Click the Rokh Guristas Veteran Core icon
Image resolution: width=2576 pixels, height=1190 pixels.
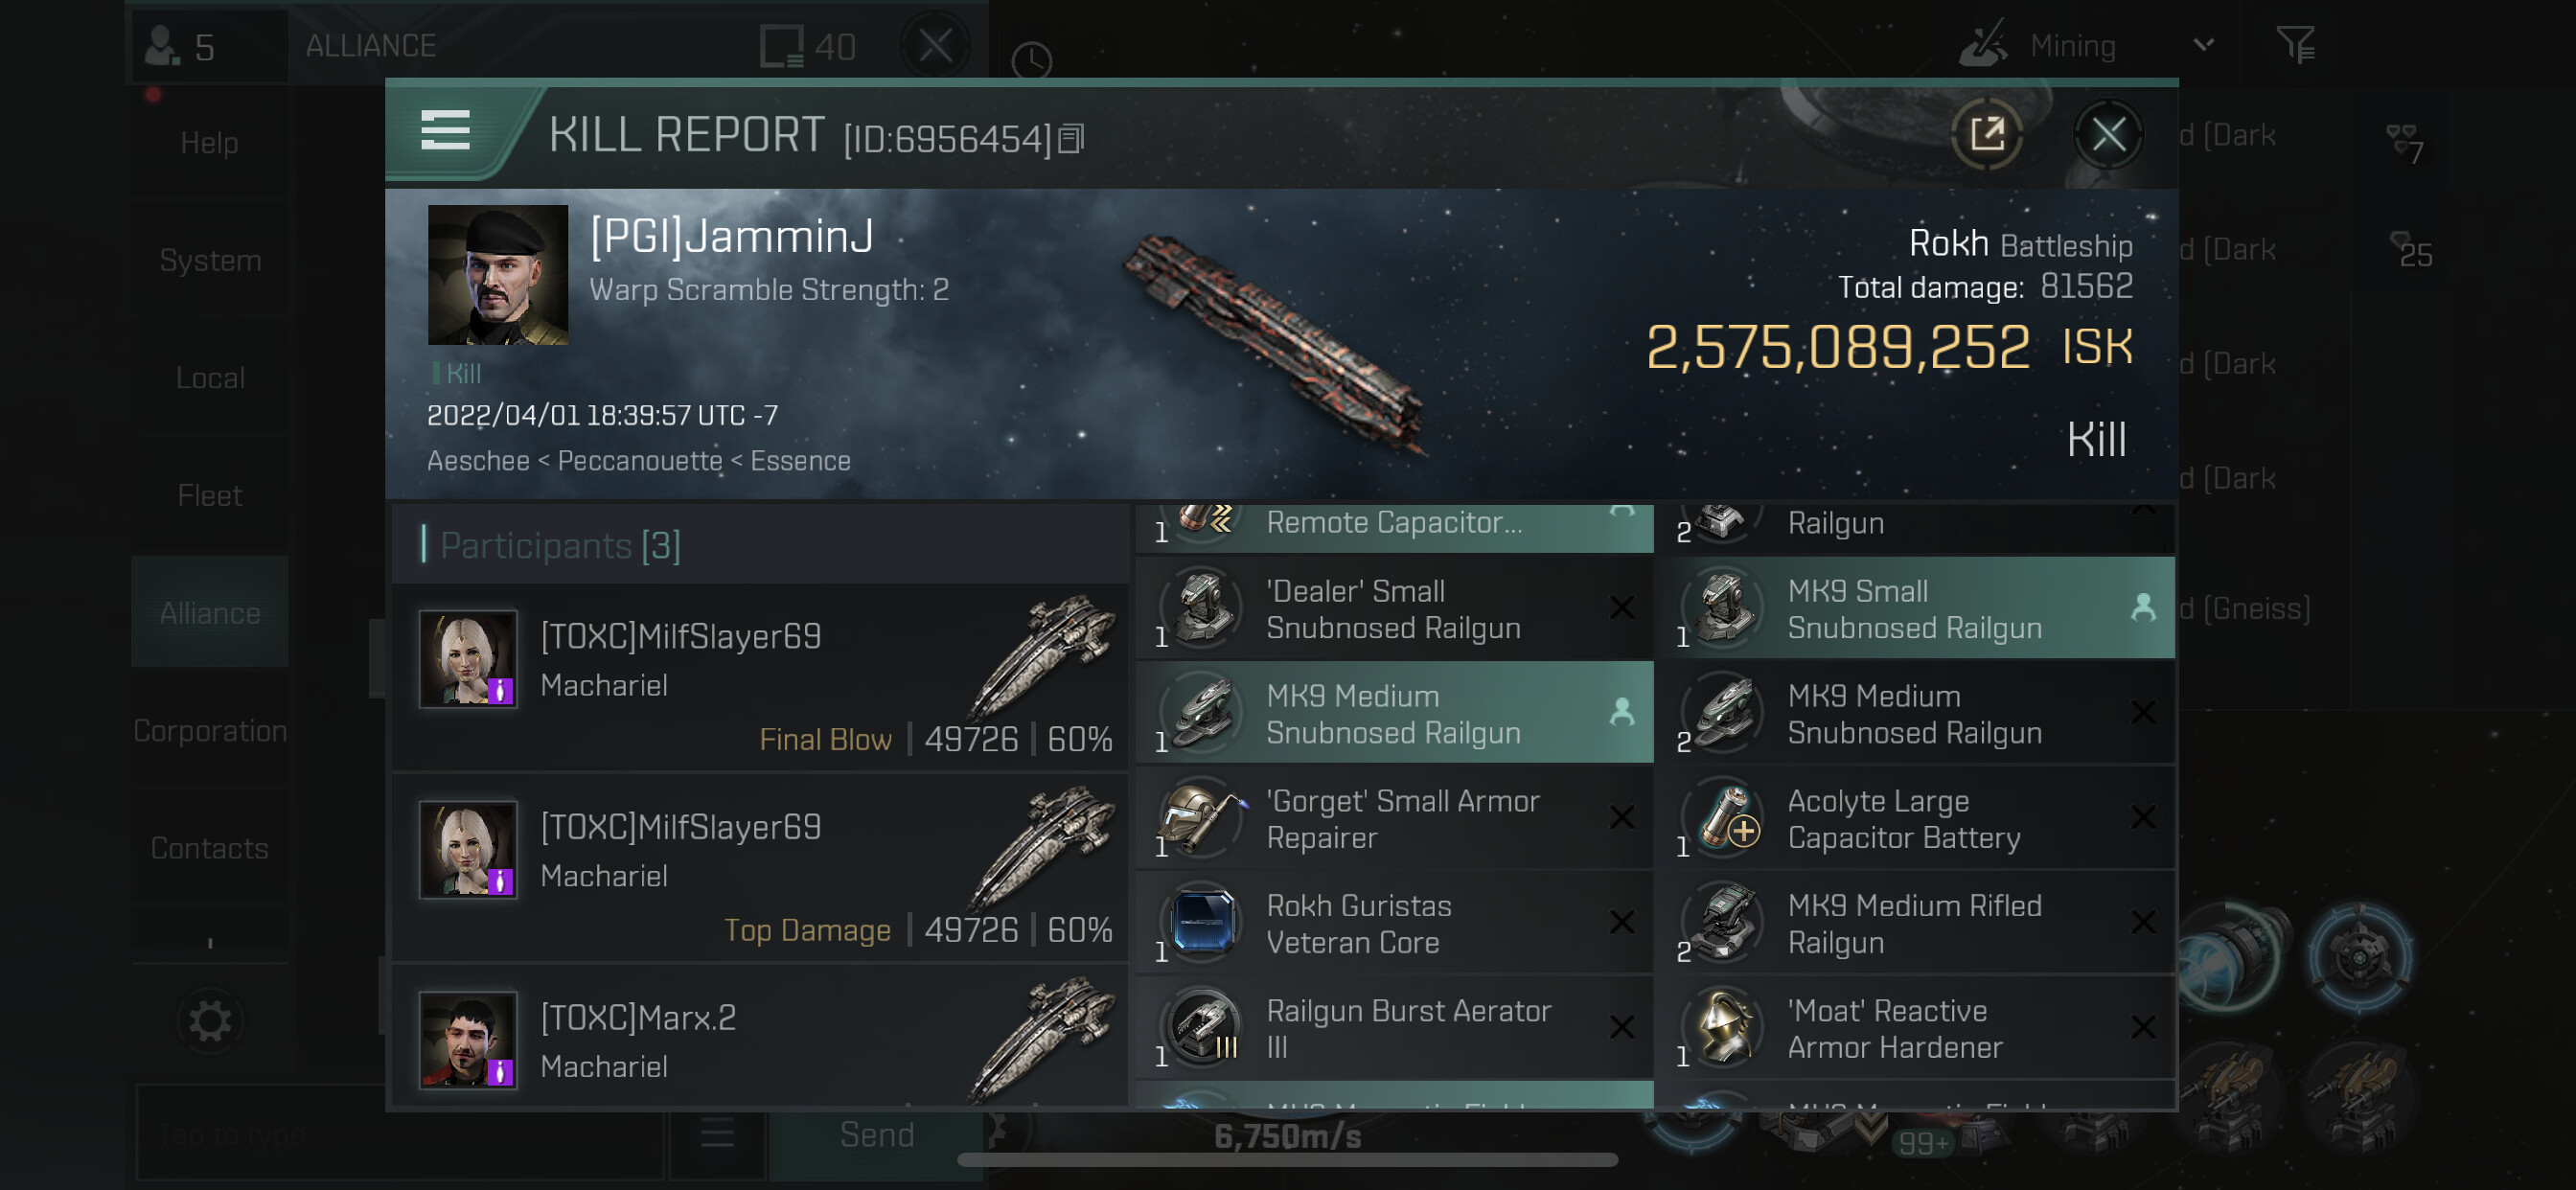point(1202,922)
